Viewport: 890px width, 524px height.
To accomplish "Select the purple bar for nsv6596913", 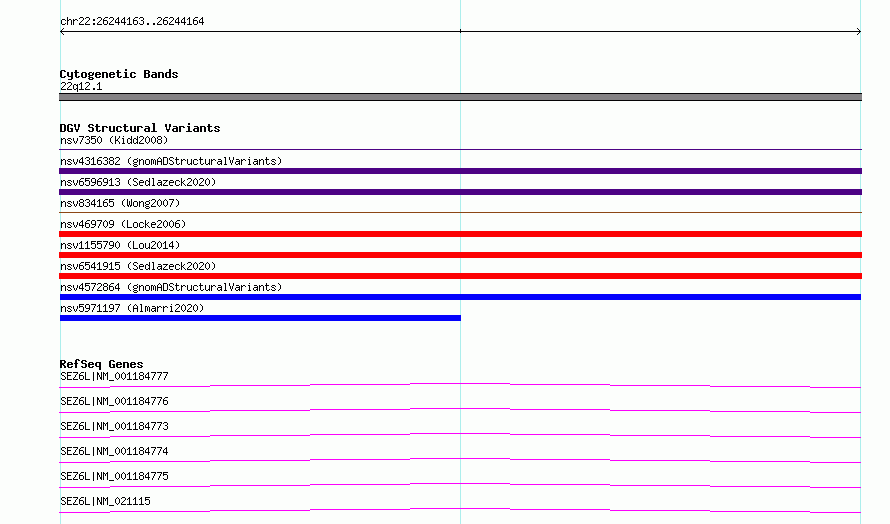I will tap(460, 192).
